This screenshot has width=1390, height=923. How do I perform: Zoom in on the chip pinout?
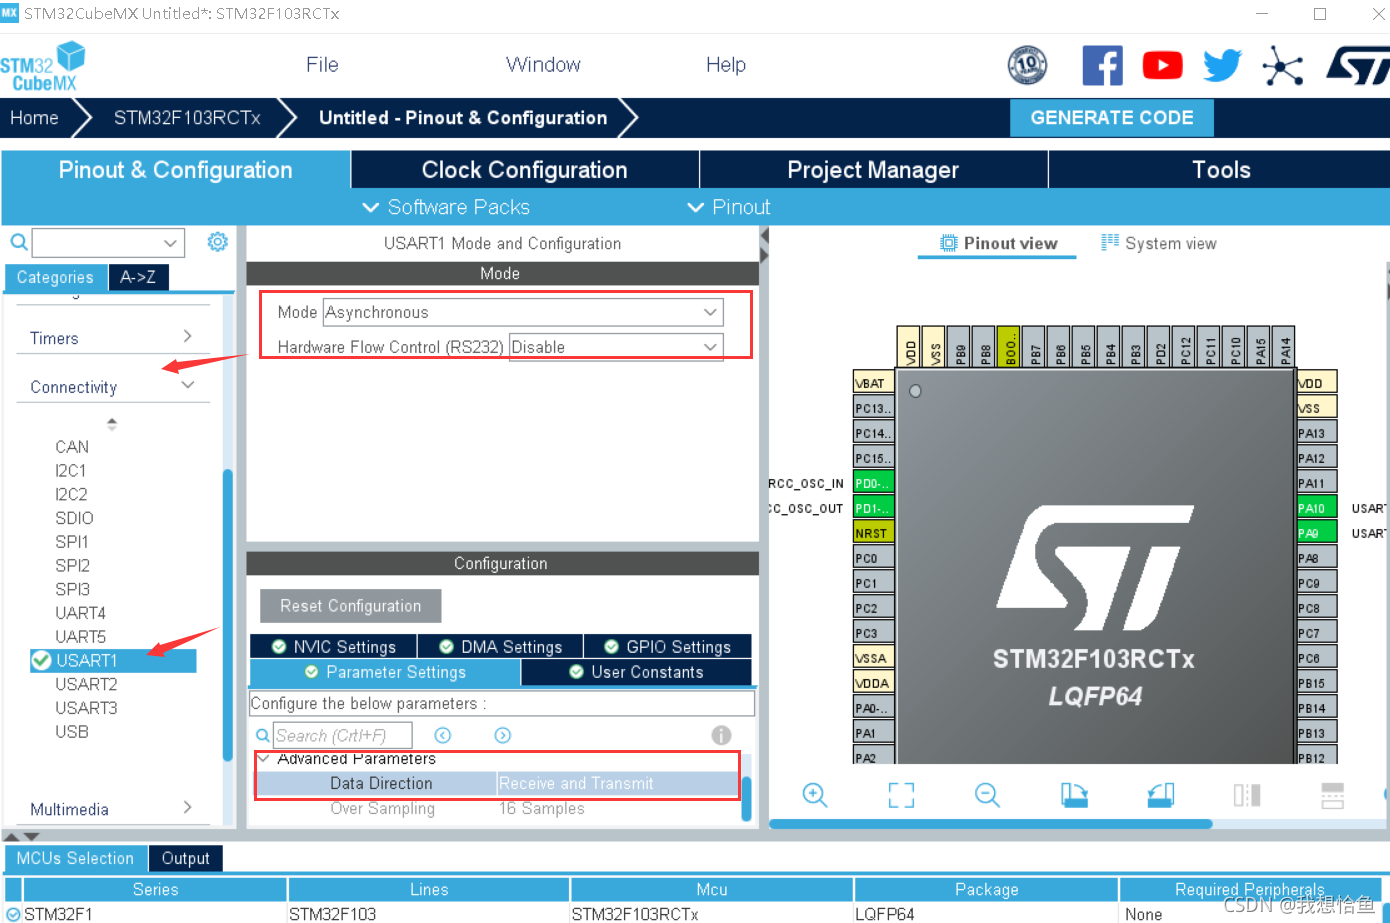click(x=815, y=795)
